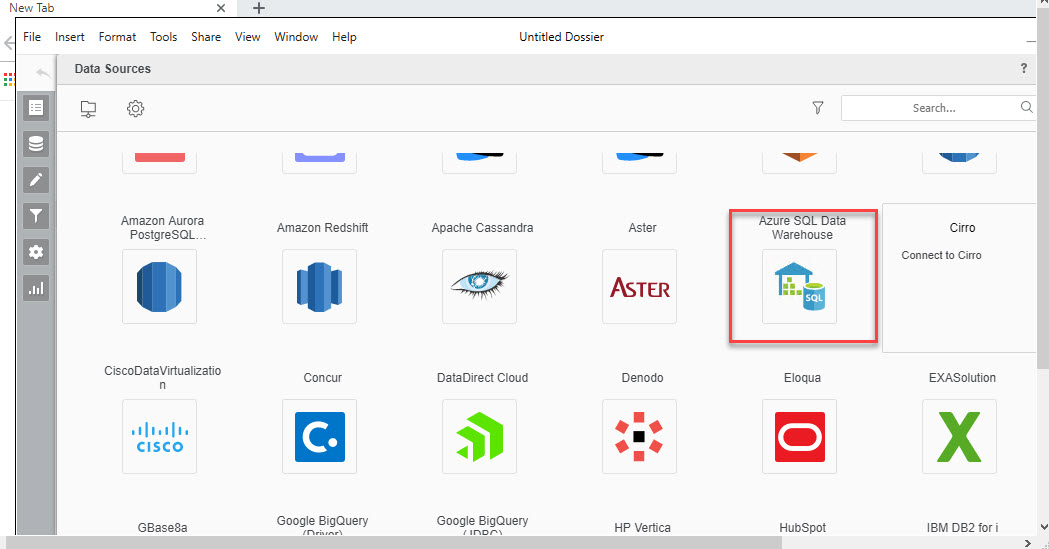1049x549 pixels.
Task: Choose the Apache Cassandra eye icon
Action: 479,286
